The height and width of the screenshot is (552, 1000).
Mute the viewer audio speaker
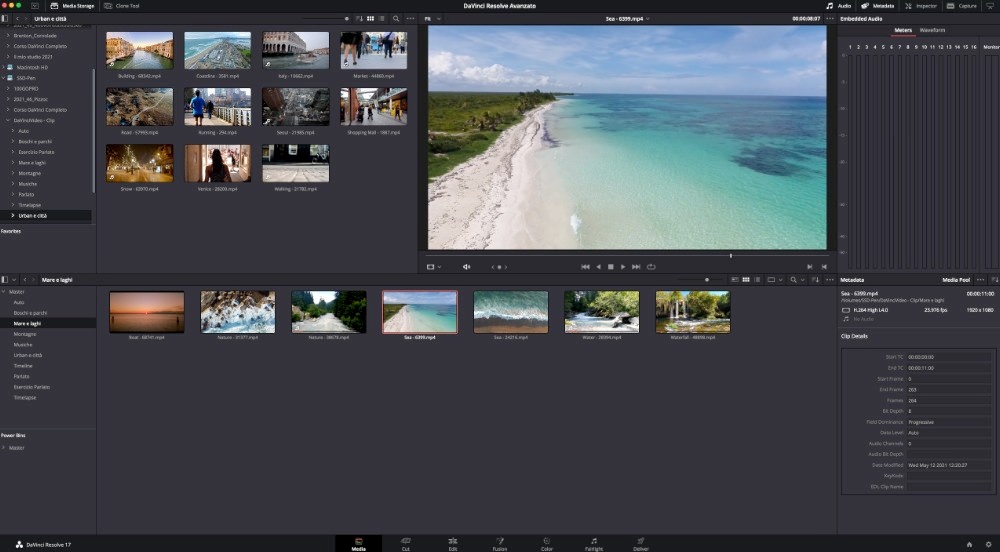click(x=466, y=267)
